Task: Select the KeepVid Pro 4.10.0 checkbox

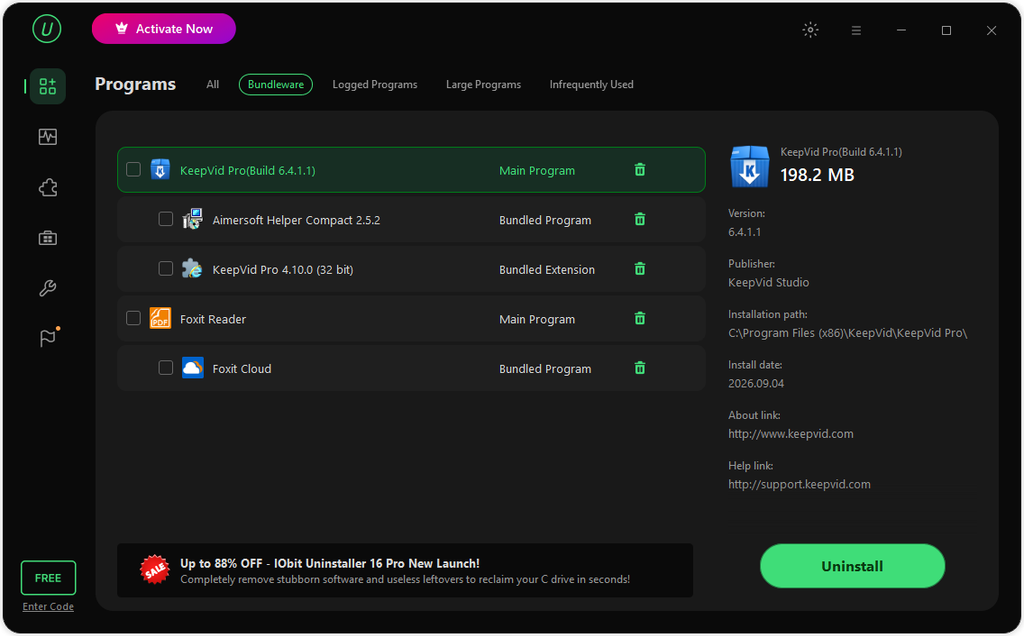Action: tap(166, 269)
